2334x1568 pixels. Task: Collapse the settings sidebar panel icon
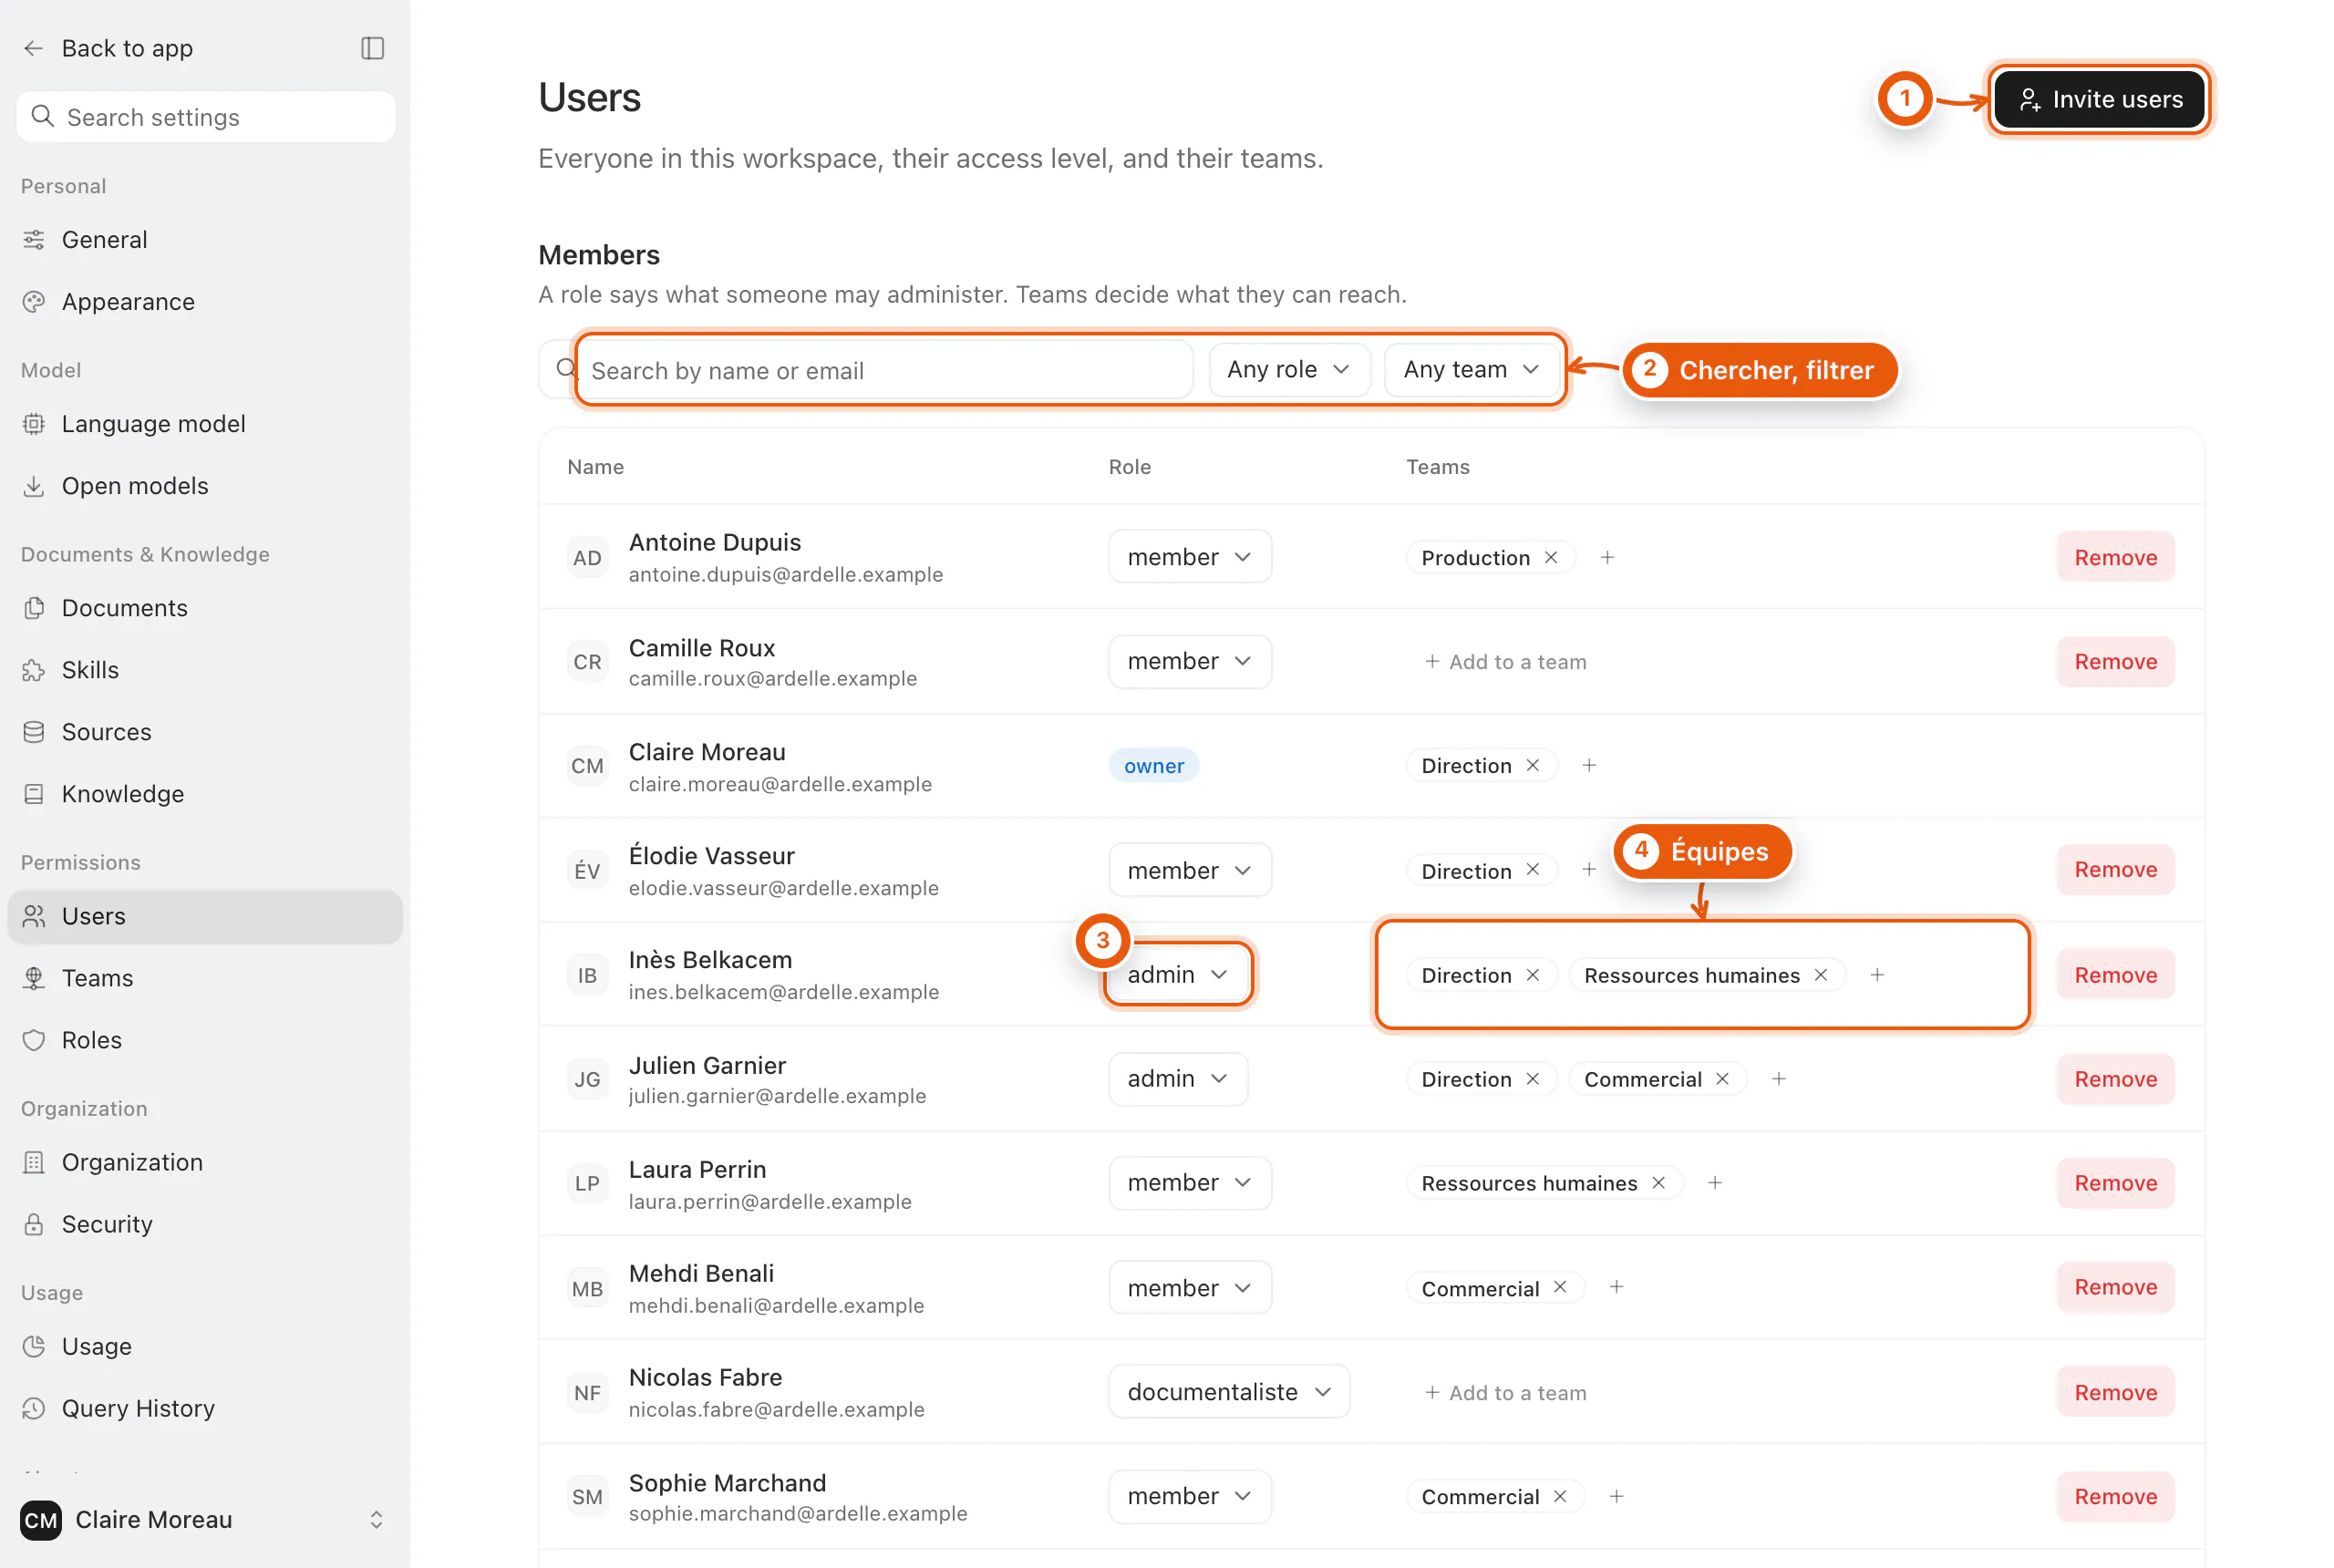pos(372,48)
